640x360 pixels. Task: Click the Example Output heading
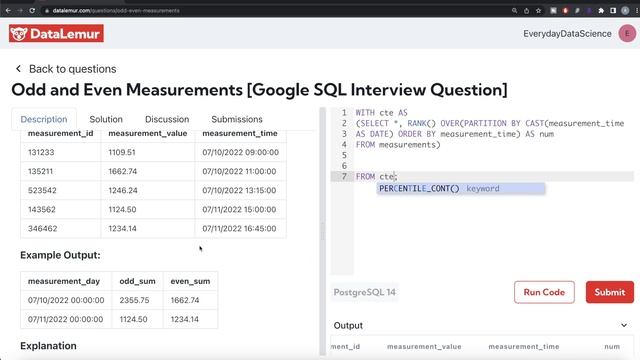tap(60, 255)
